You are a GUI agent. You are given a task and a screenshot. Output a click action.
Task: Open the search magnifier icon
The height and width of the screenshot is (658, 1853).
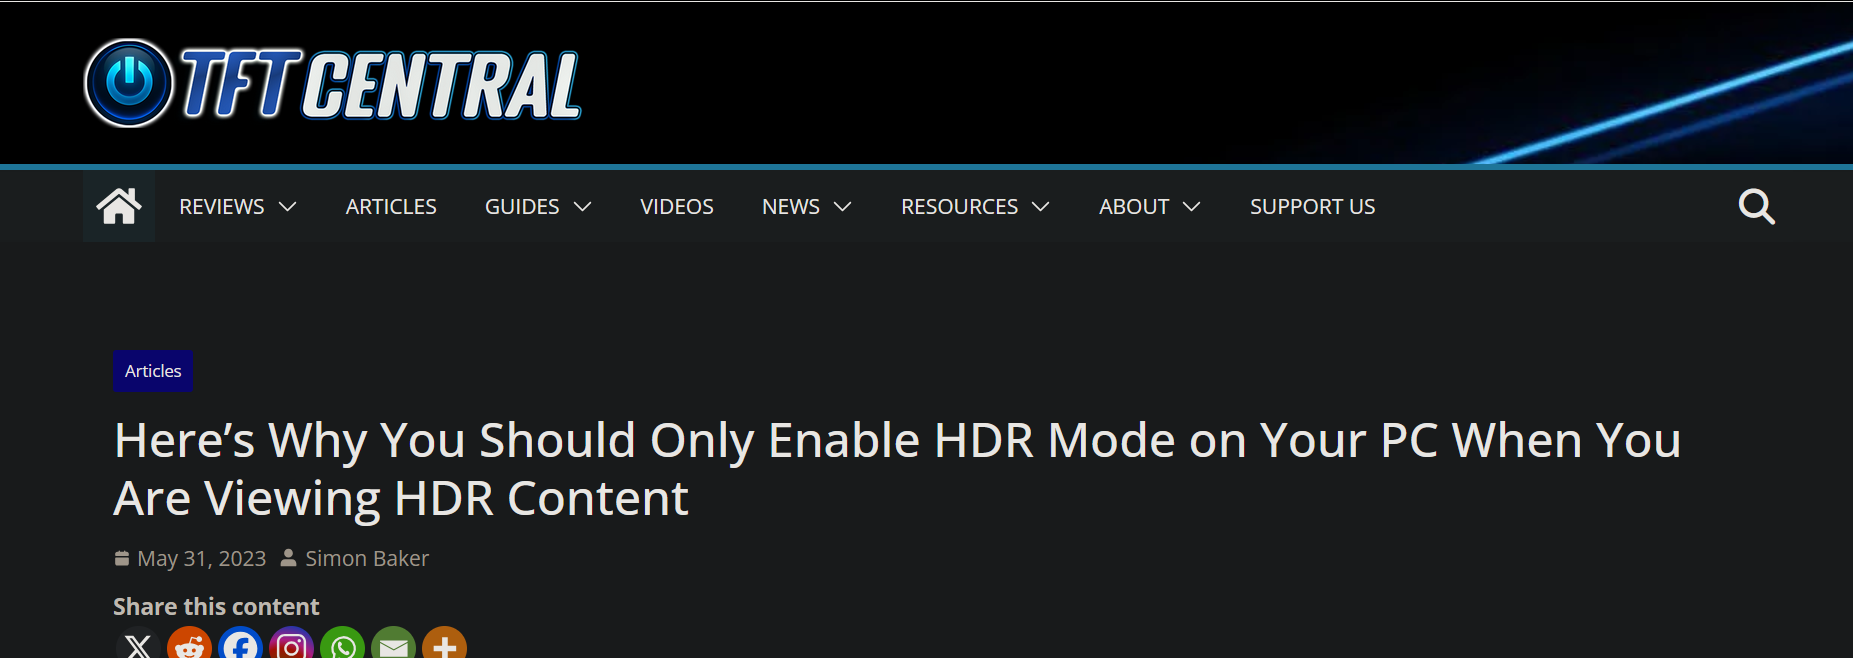click(1757, 206)
